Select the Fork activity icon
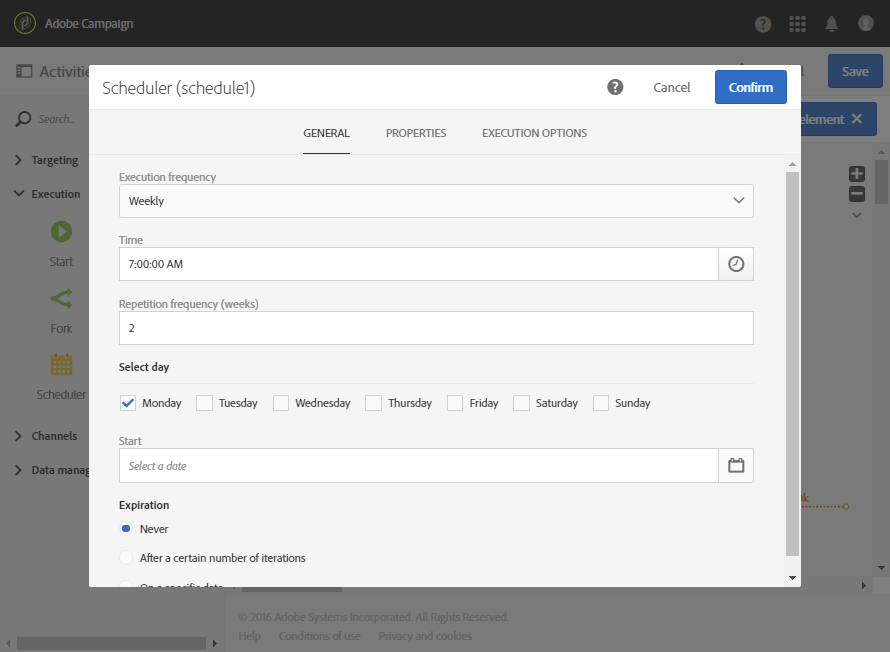Screen dimensions: 890x652 point(61,298)
